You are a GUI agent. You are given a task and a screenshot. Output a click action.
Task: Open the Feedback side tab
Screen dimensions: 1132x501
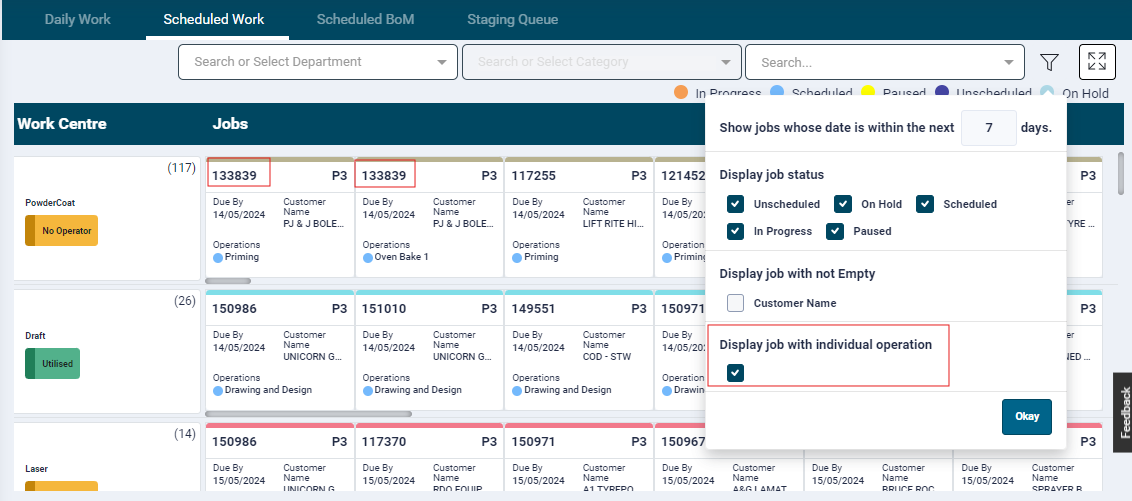click(x=1124, y=412)
